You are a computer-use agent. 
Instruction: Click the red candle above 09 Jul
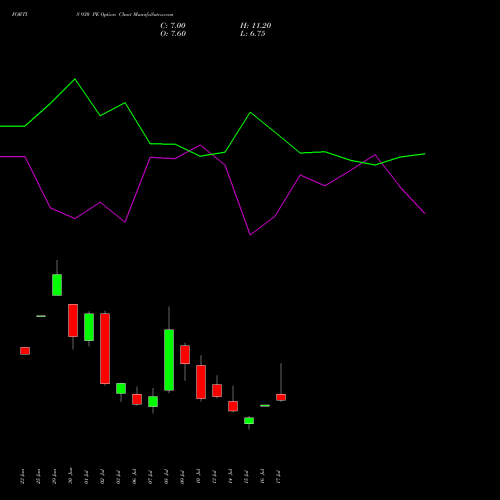point(185,355)
